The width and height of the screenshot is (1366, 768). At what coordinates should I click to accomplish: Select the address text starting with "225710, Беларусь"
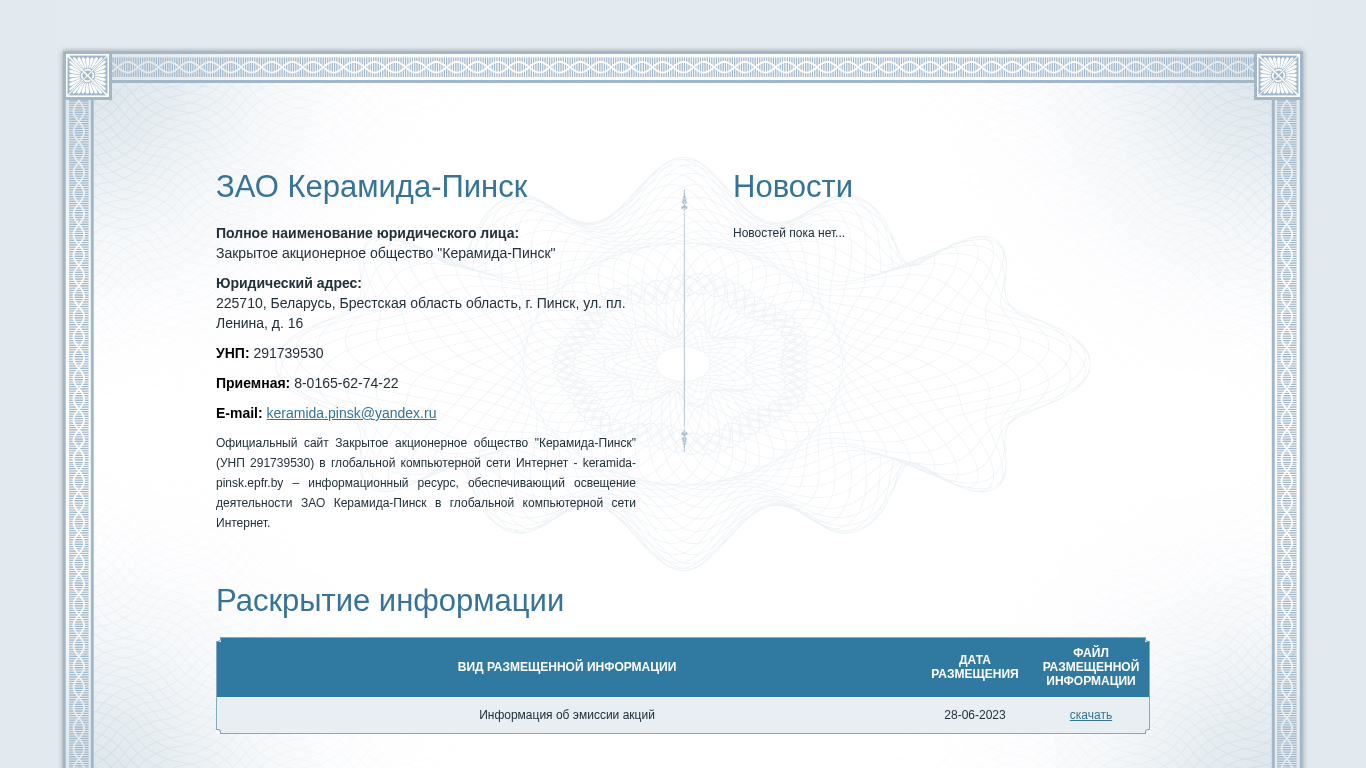(x=421, y=313)
